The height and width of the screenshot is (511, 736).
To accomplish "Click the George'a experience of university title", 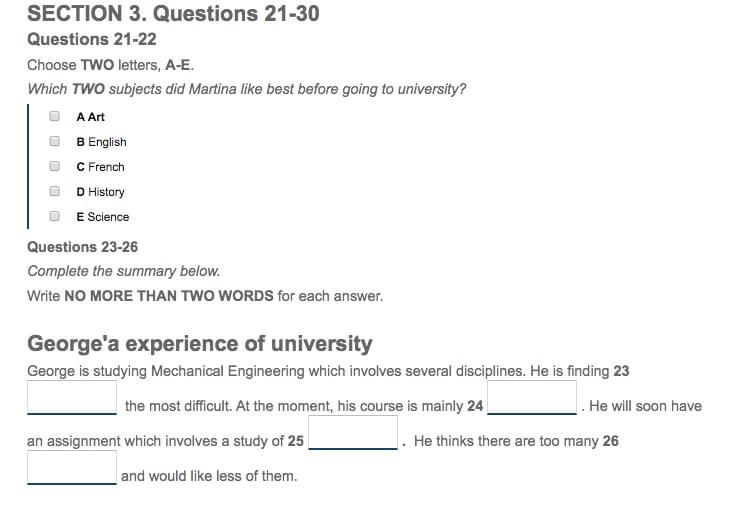I will click(x=200, y=343).
